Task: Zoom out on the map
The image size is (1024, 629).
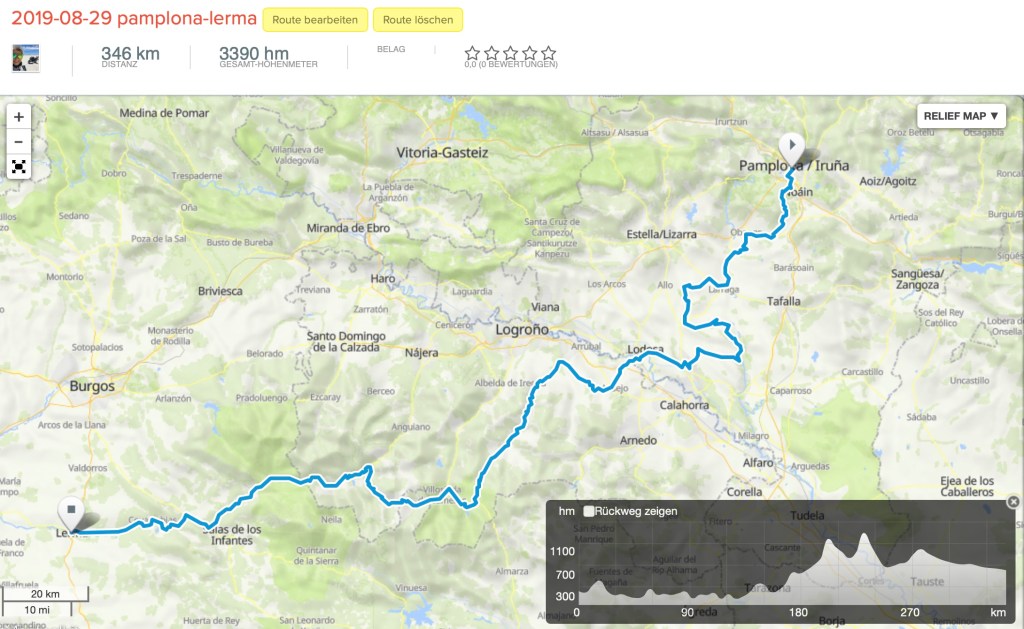Action: click(x=19, y=142)
